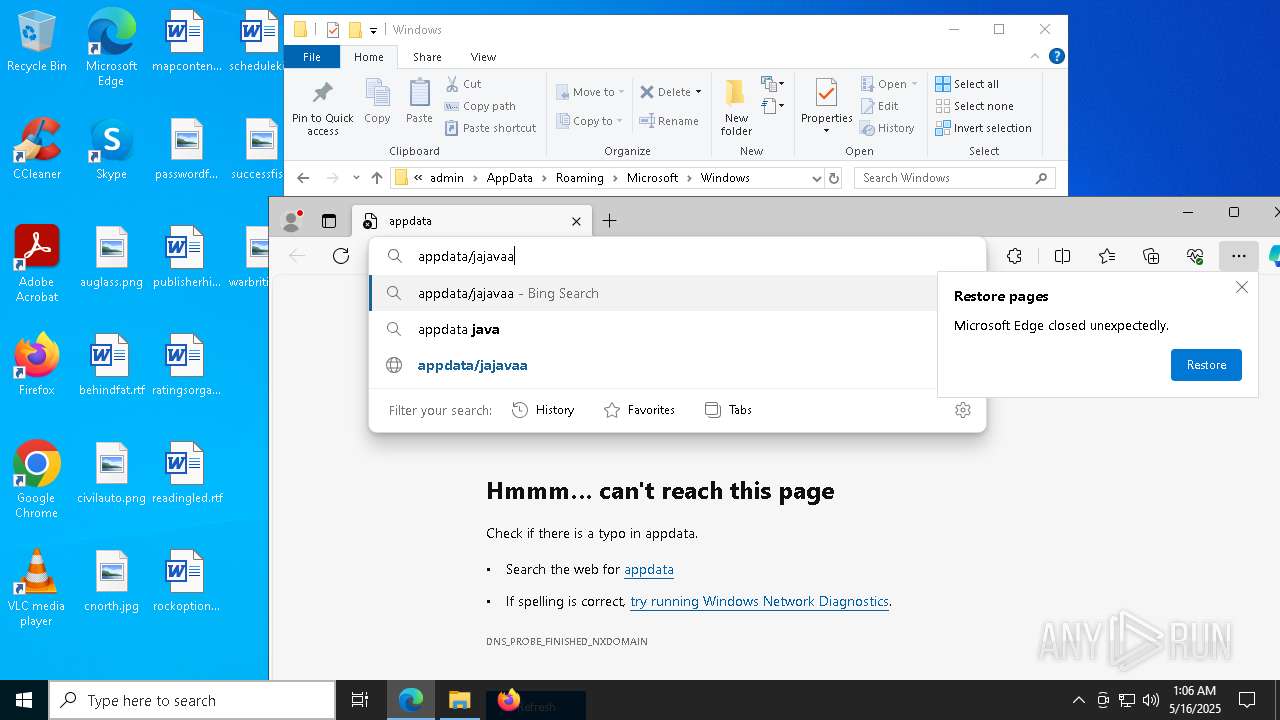Image resolution: width=1280 pixels, height=720 pixels.
Task: Click Copy path in Clipboard group
Action: coord(480,106)
